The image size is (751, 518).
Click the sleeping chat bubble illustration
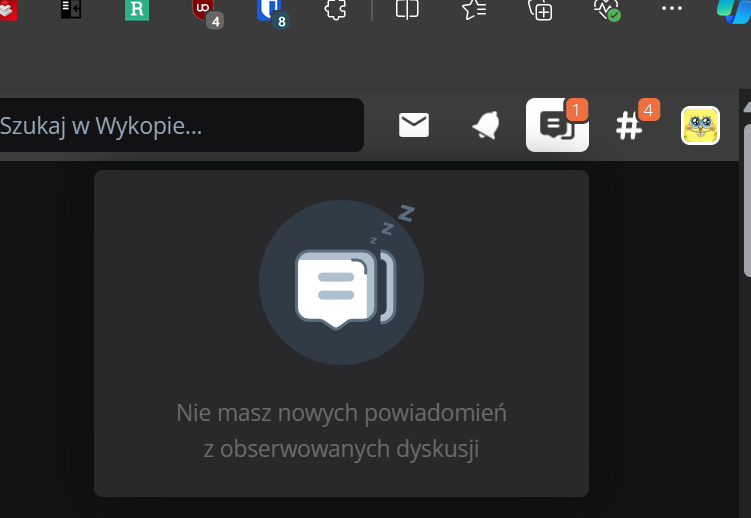point(341,283)
